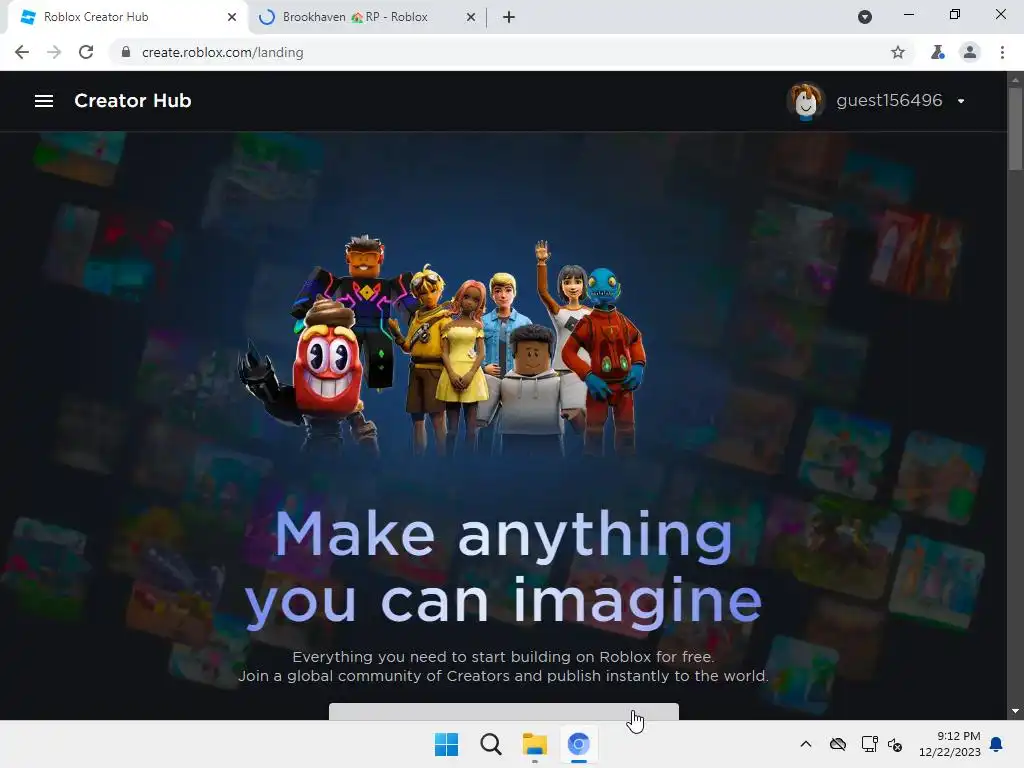Open the Chrome three-dot menu
This screenshot has height=768, width=1024.
pyautogui.click(x=1002, y=52)
